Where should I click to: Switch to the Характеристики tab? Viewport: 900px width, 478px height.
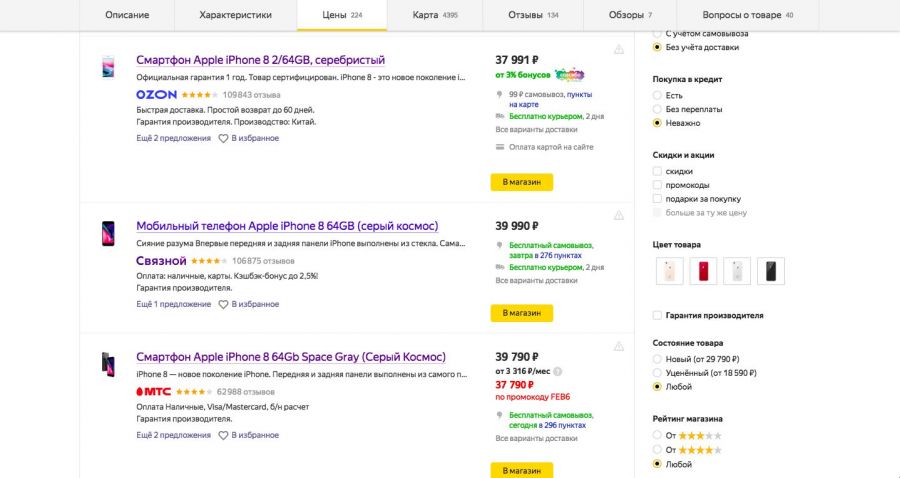[x=235, y=15]
